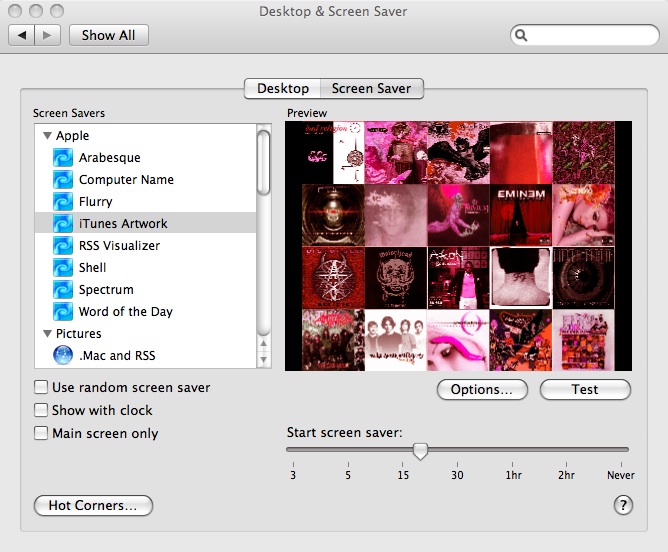
Task: Click the Arabesque screen saver icon
Action: pos(63,158)
